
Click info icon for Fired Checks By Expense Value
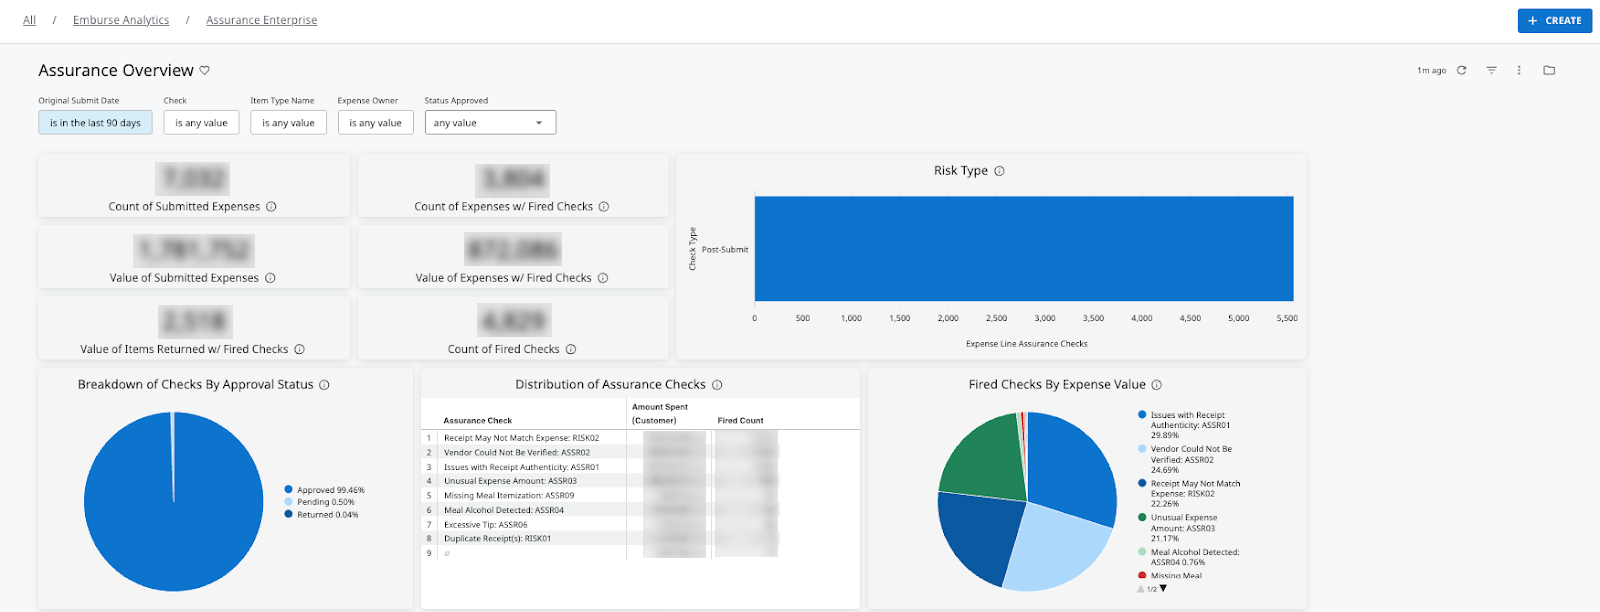coord(1157,385)
